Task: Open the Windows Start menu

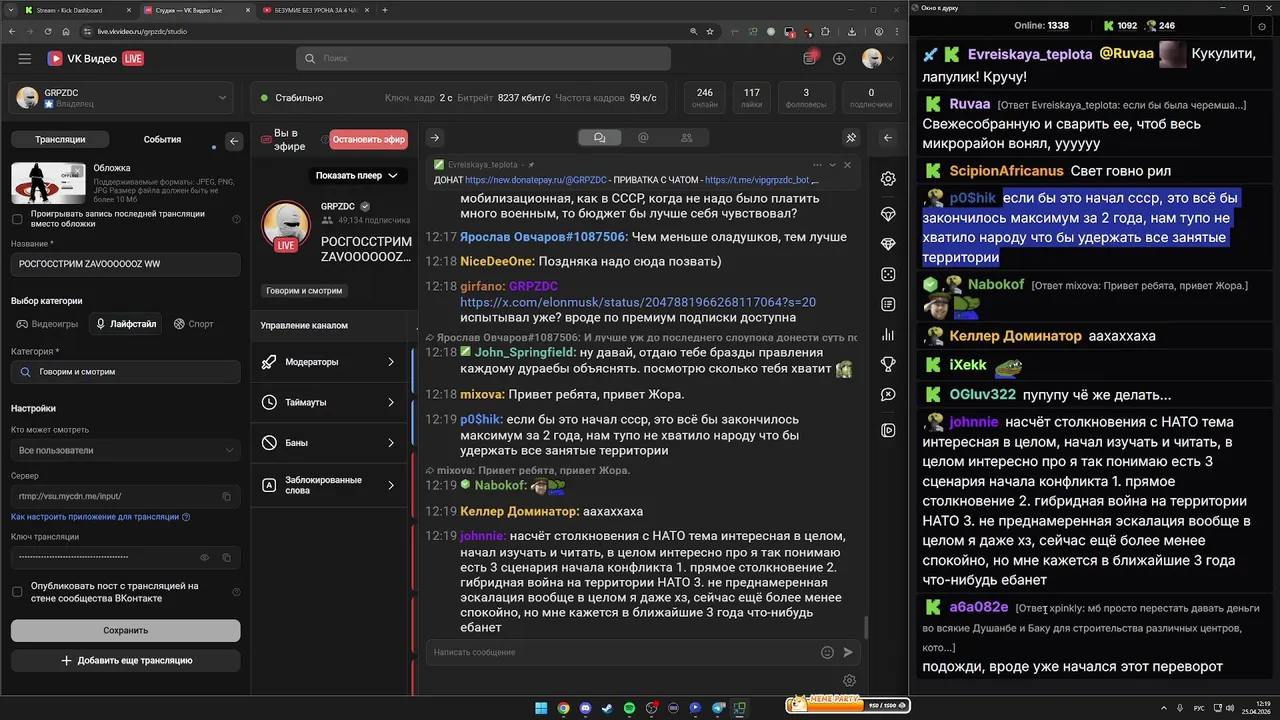Action: 541,708
